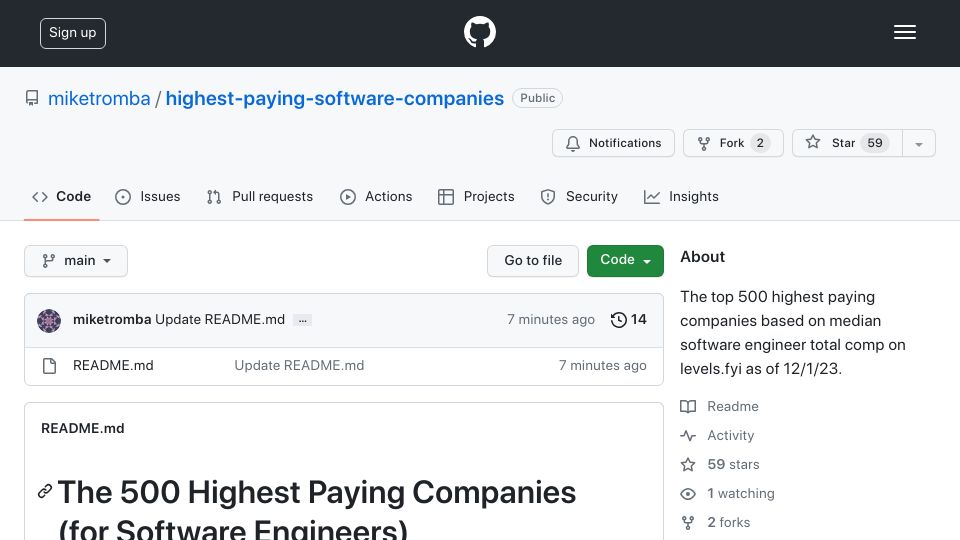Switch to the Pull requests tab

260,197
